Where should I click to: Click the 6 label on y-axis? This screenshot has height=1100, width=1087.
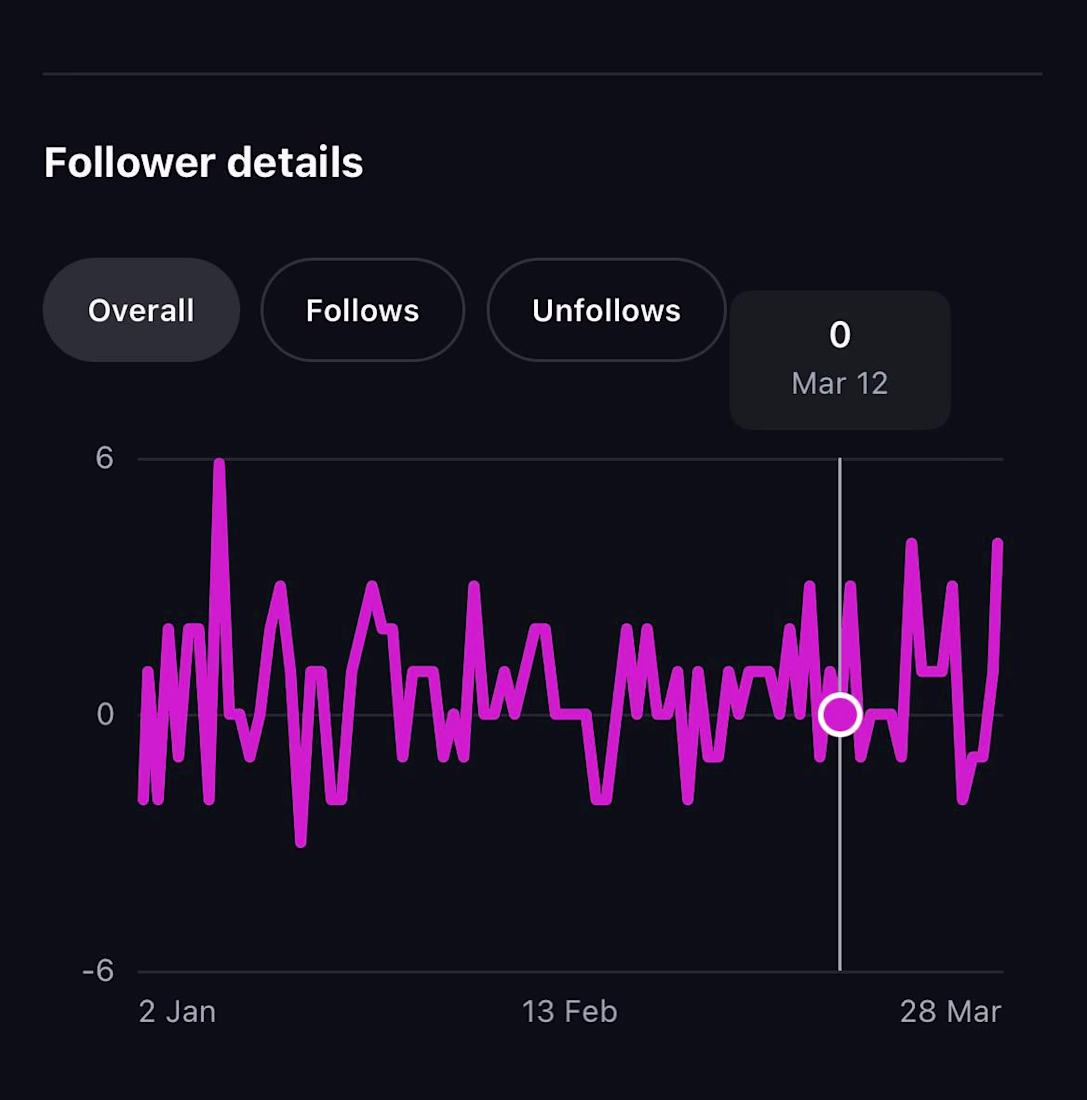coord(104,458)
